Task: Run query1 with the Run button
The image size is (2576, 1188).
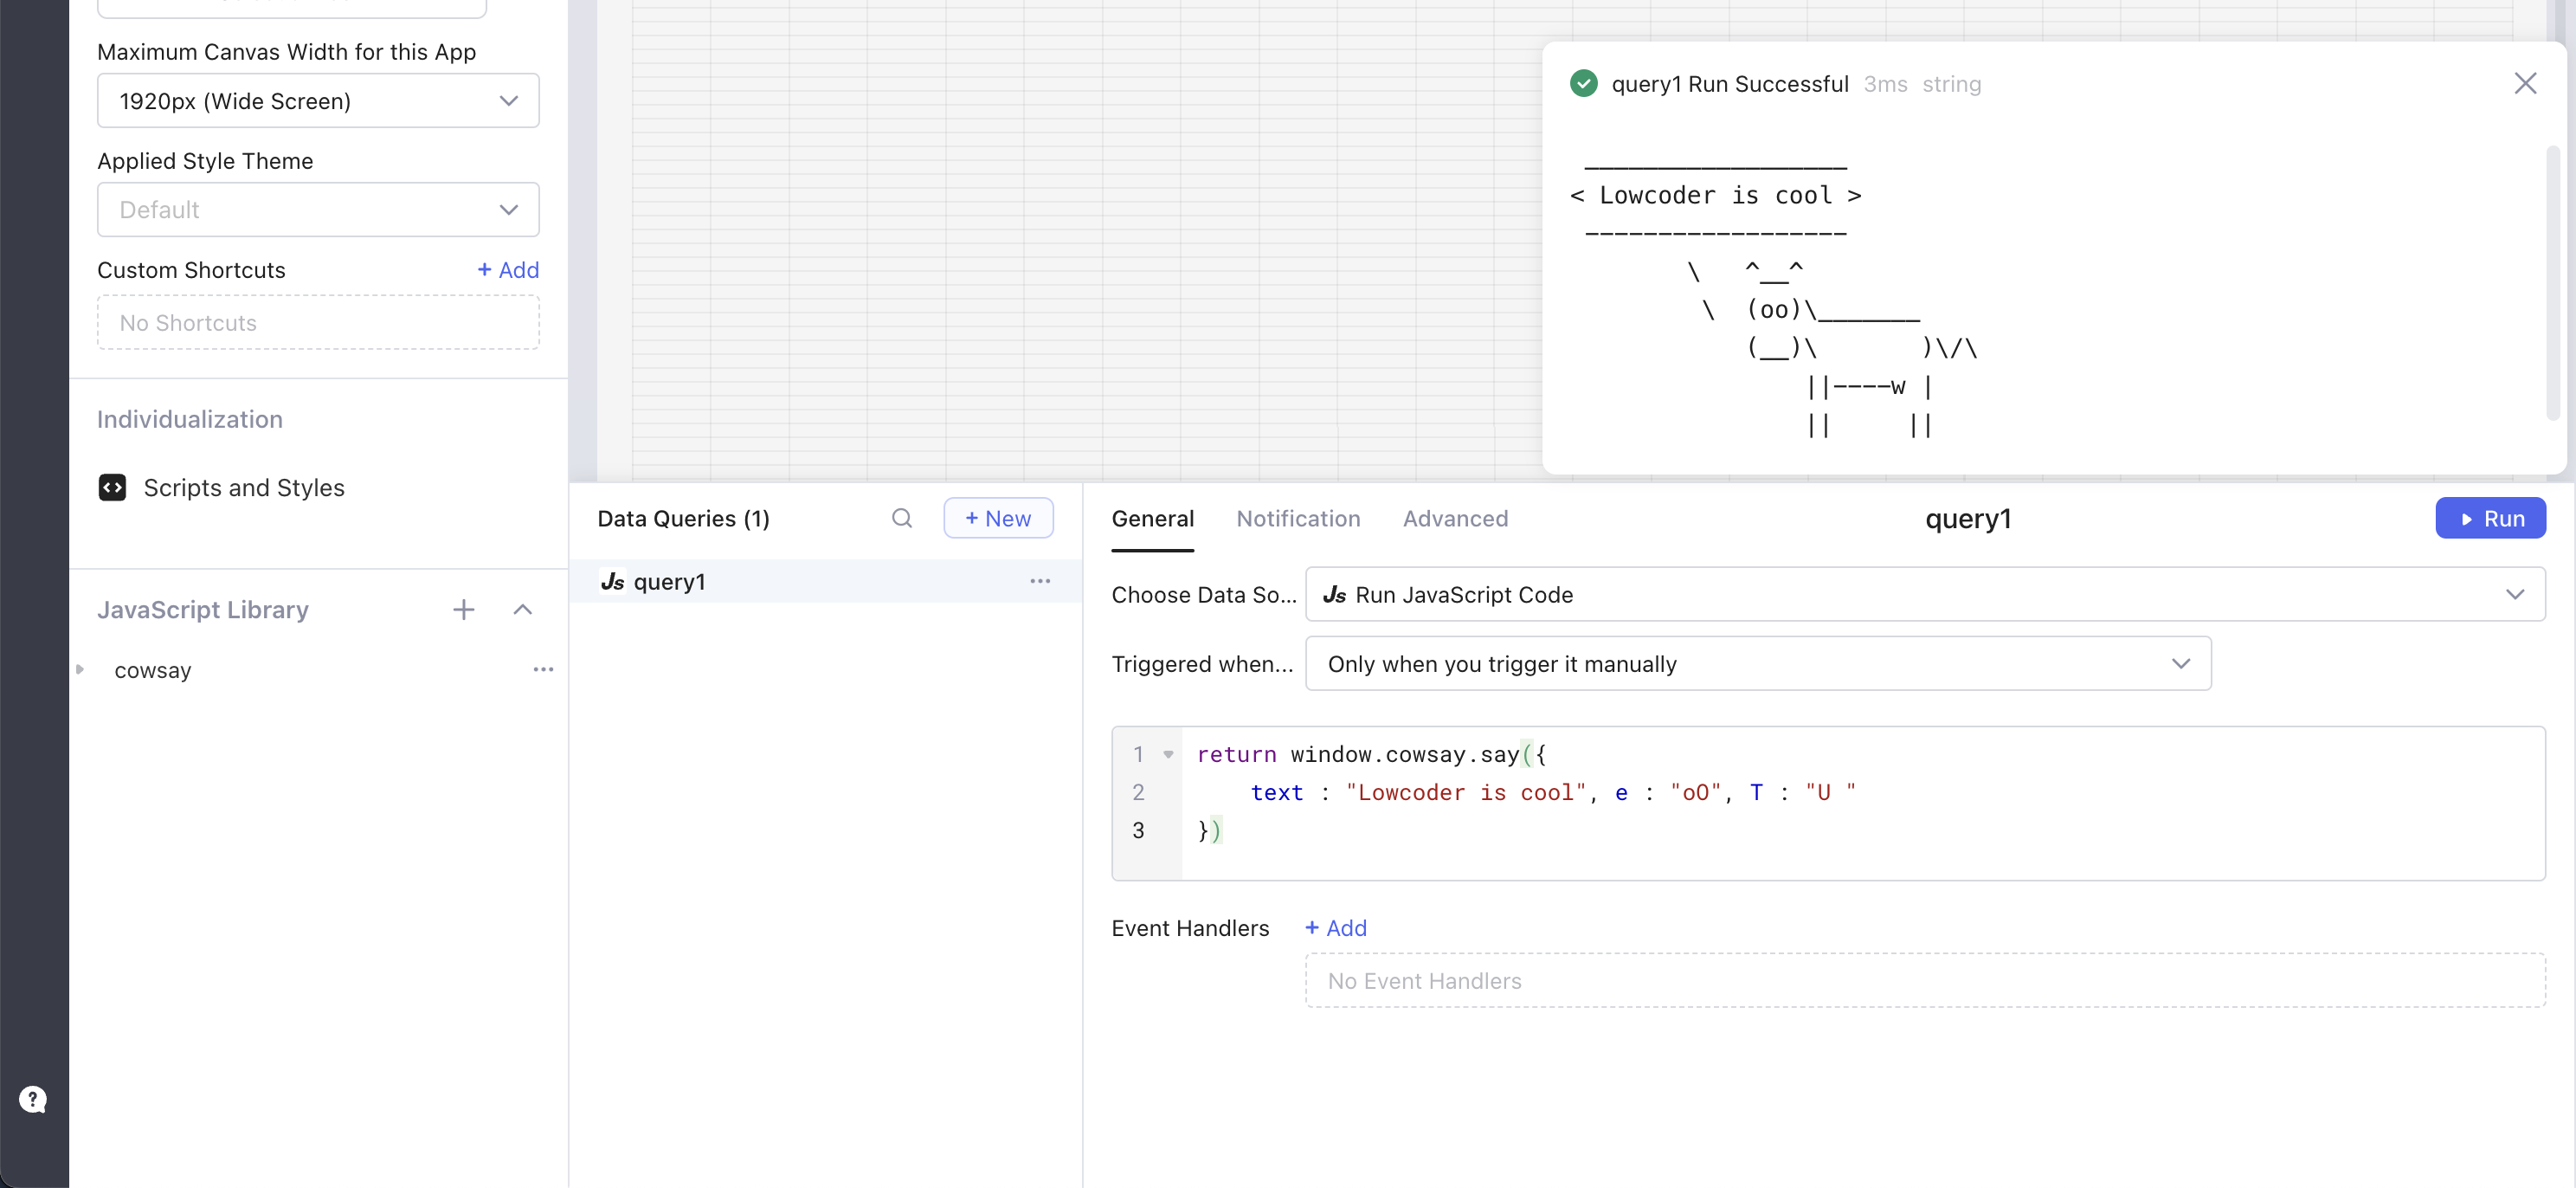Action: click(x=2489, y=518)
